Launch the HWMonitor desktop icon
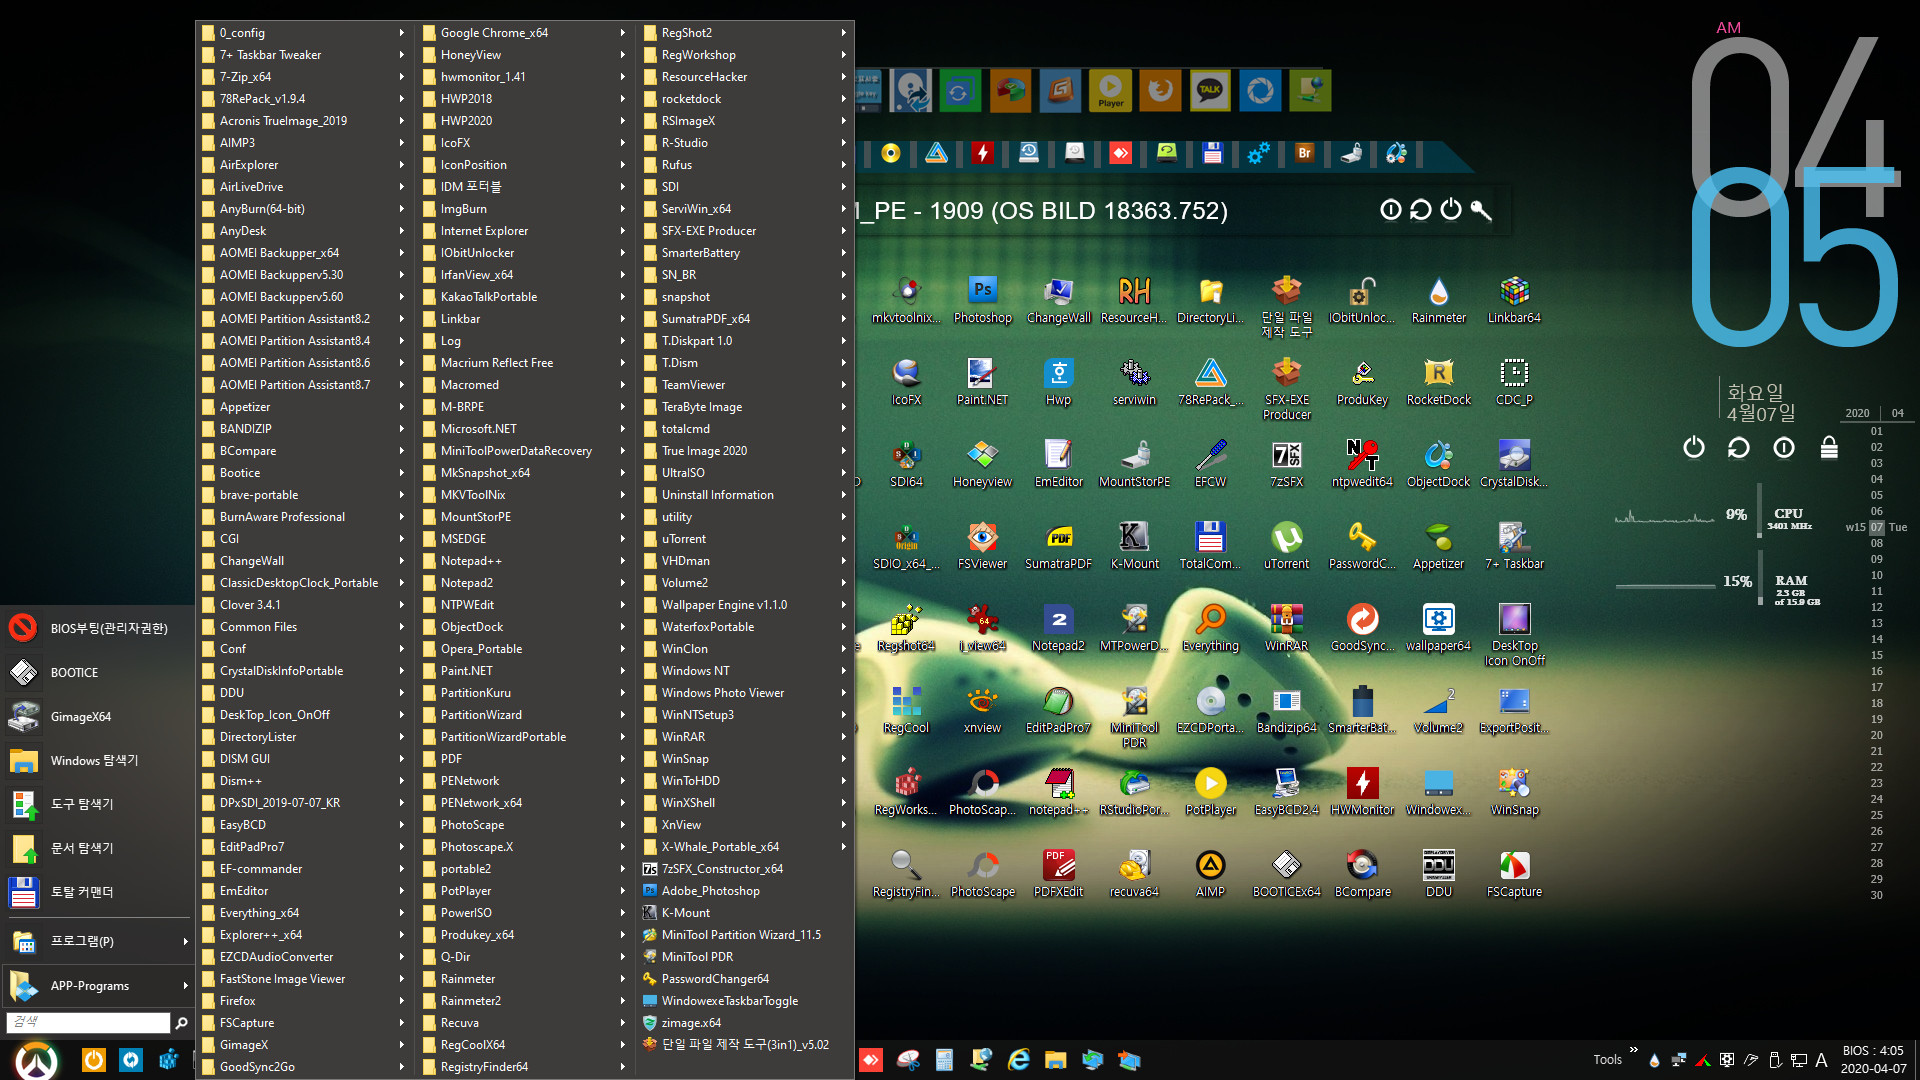This screenshot has width=1920, height=1080. coord(1362,792)
